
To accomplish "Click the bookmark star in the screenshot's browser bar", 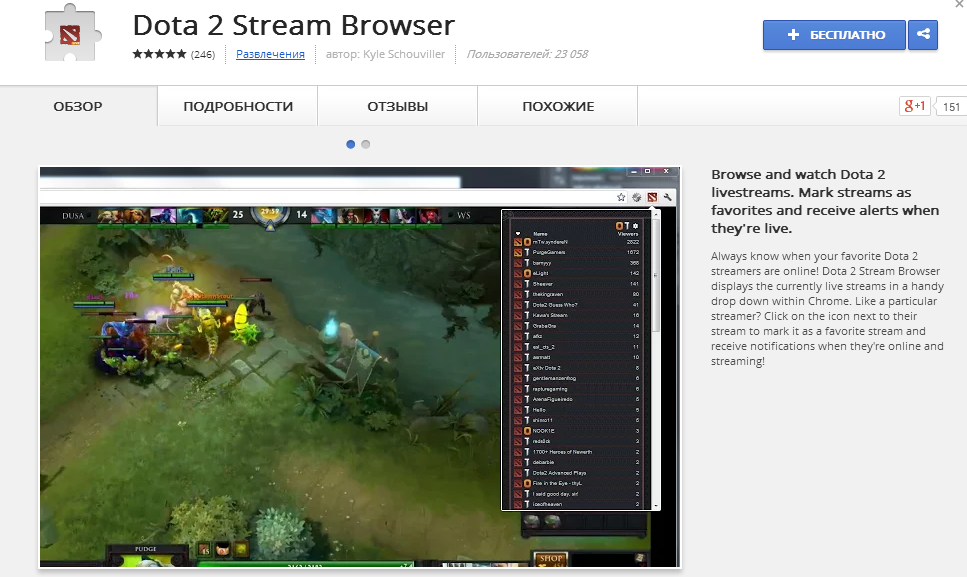I will (x=621, y=197).
